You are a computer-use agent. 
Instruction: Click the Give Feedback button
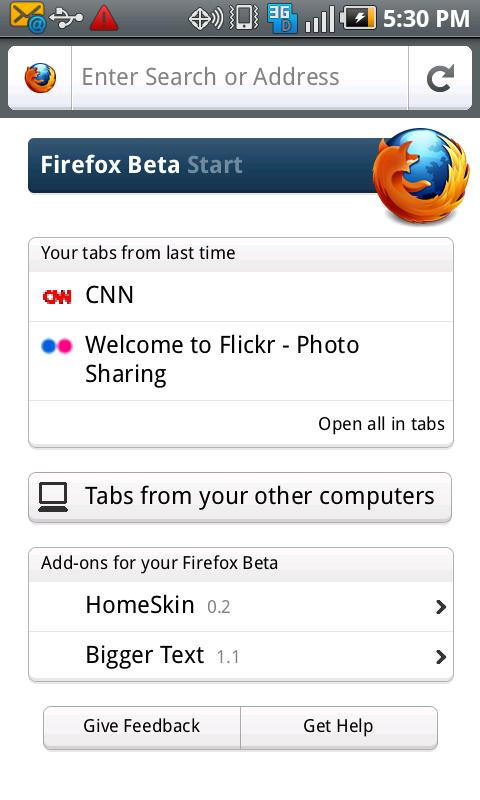(x=142, y=727)
